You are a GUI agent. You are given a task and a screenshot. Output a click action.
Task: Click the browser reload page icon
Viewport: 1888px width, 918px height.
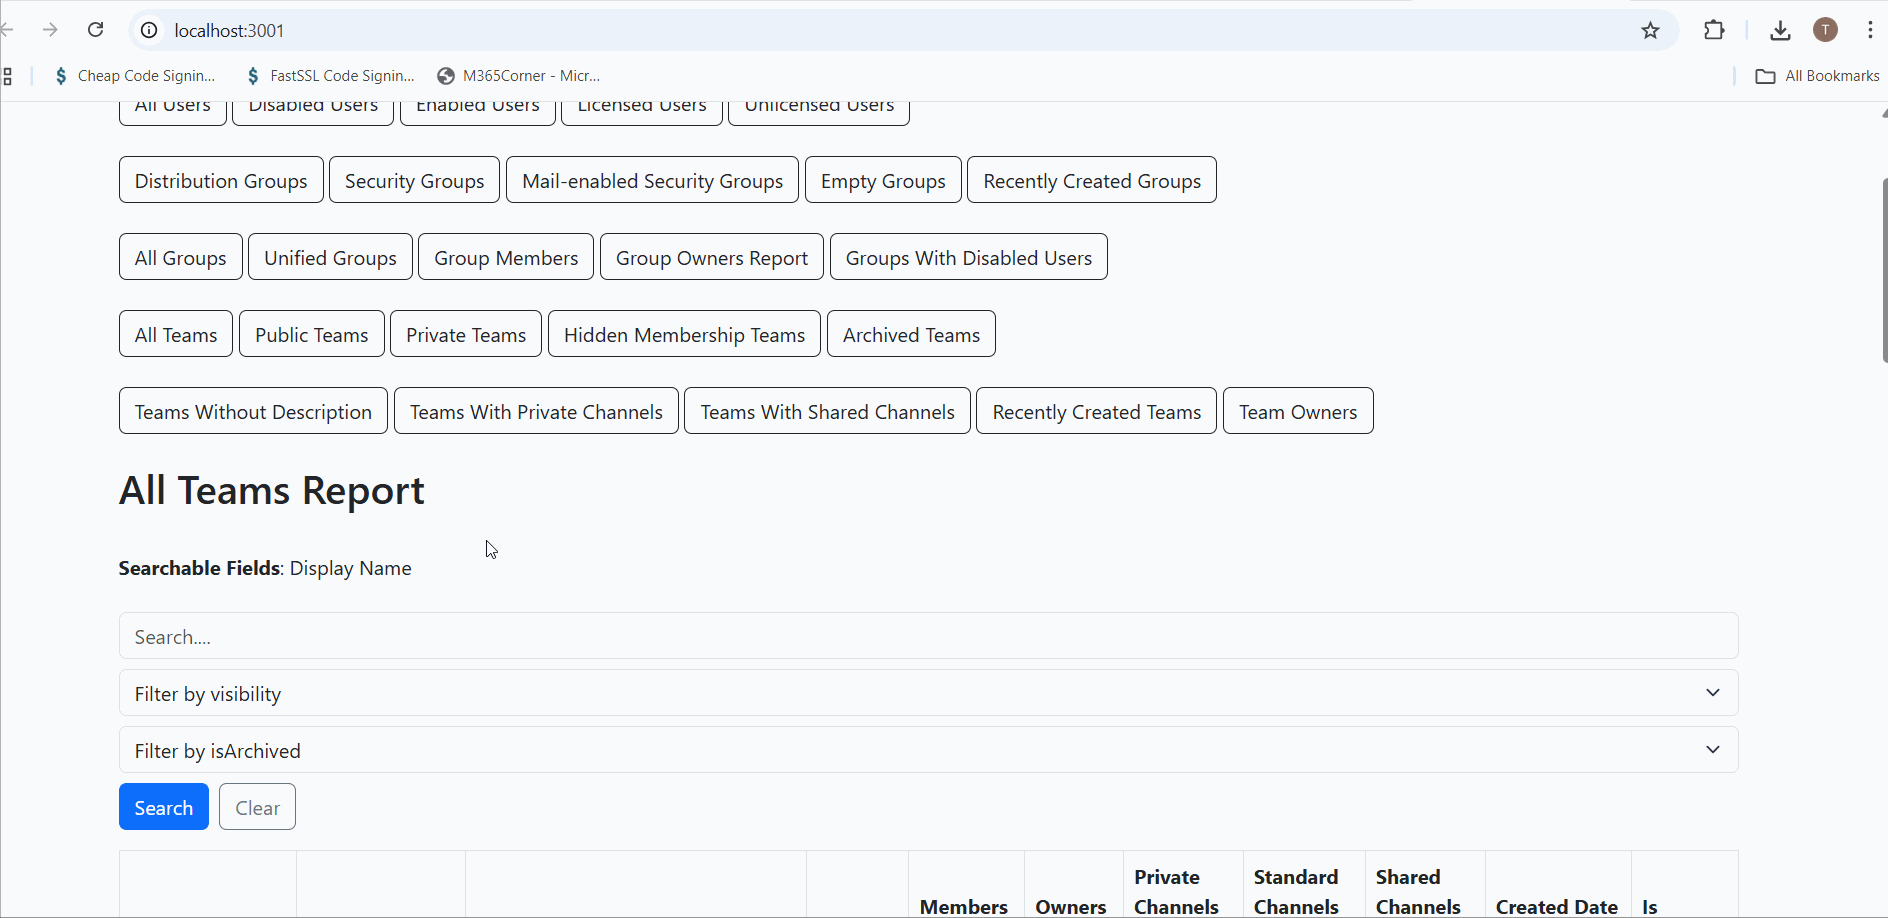click(96, 30)
